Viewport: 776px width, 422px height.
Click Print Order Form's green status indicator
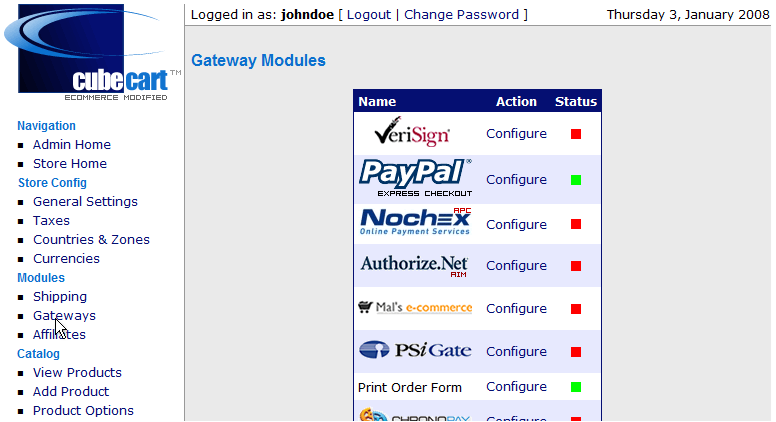(576, 387)
